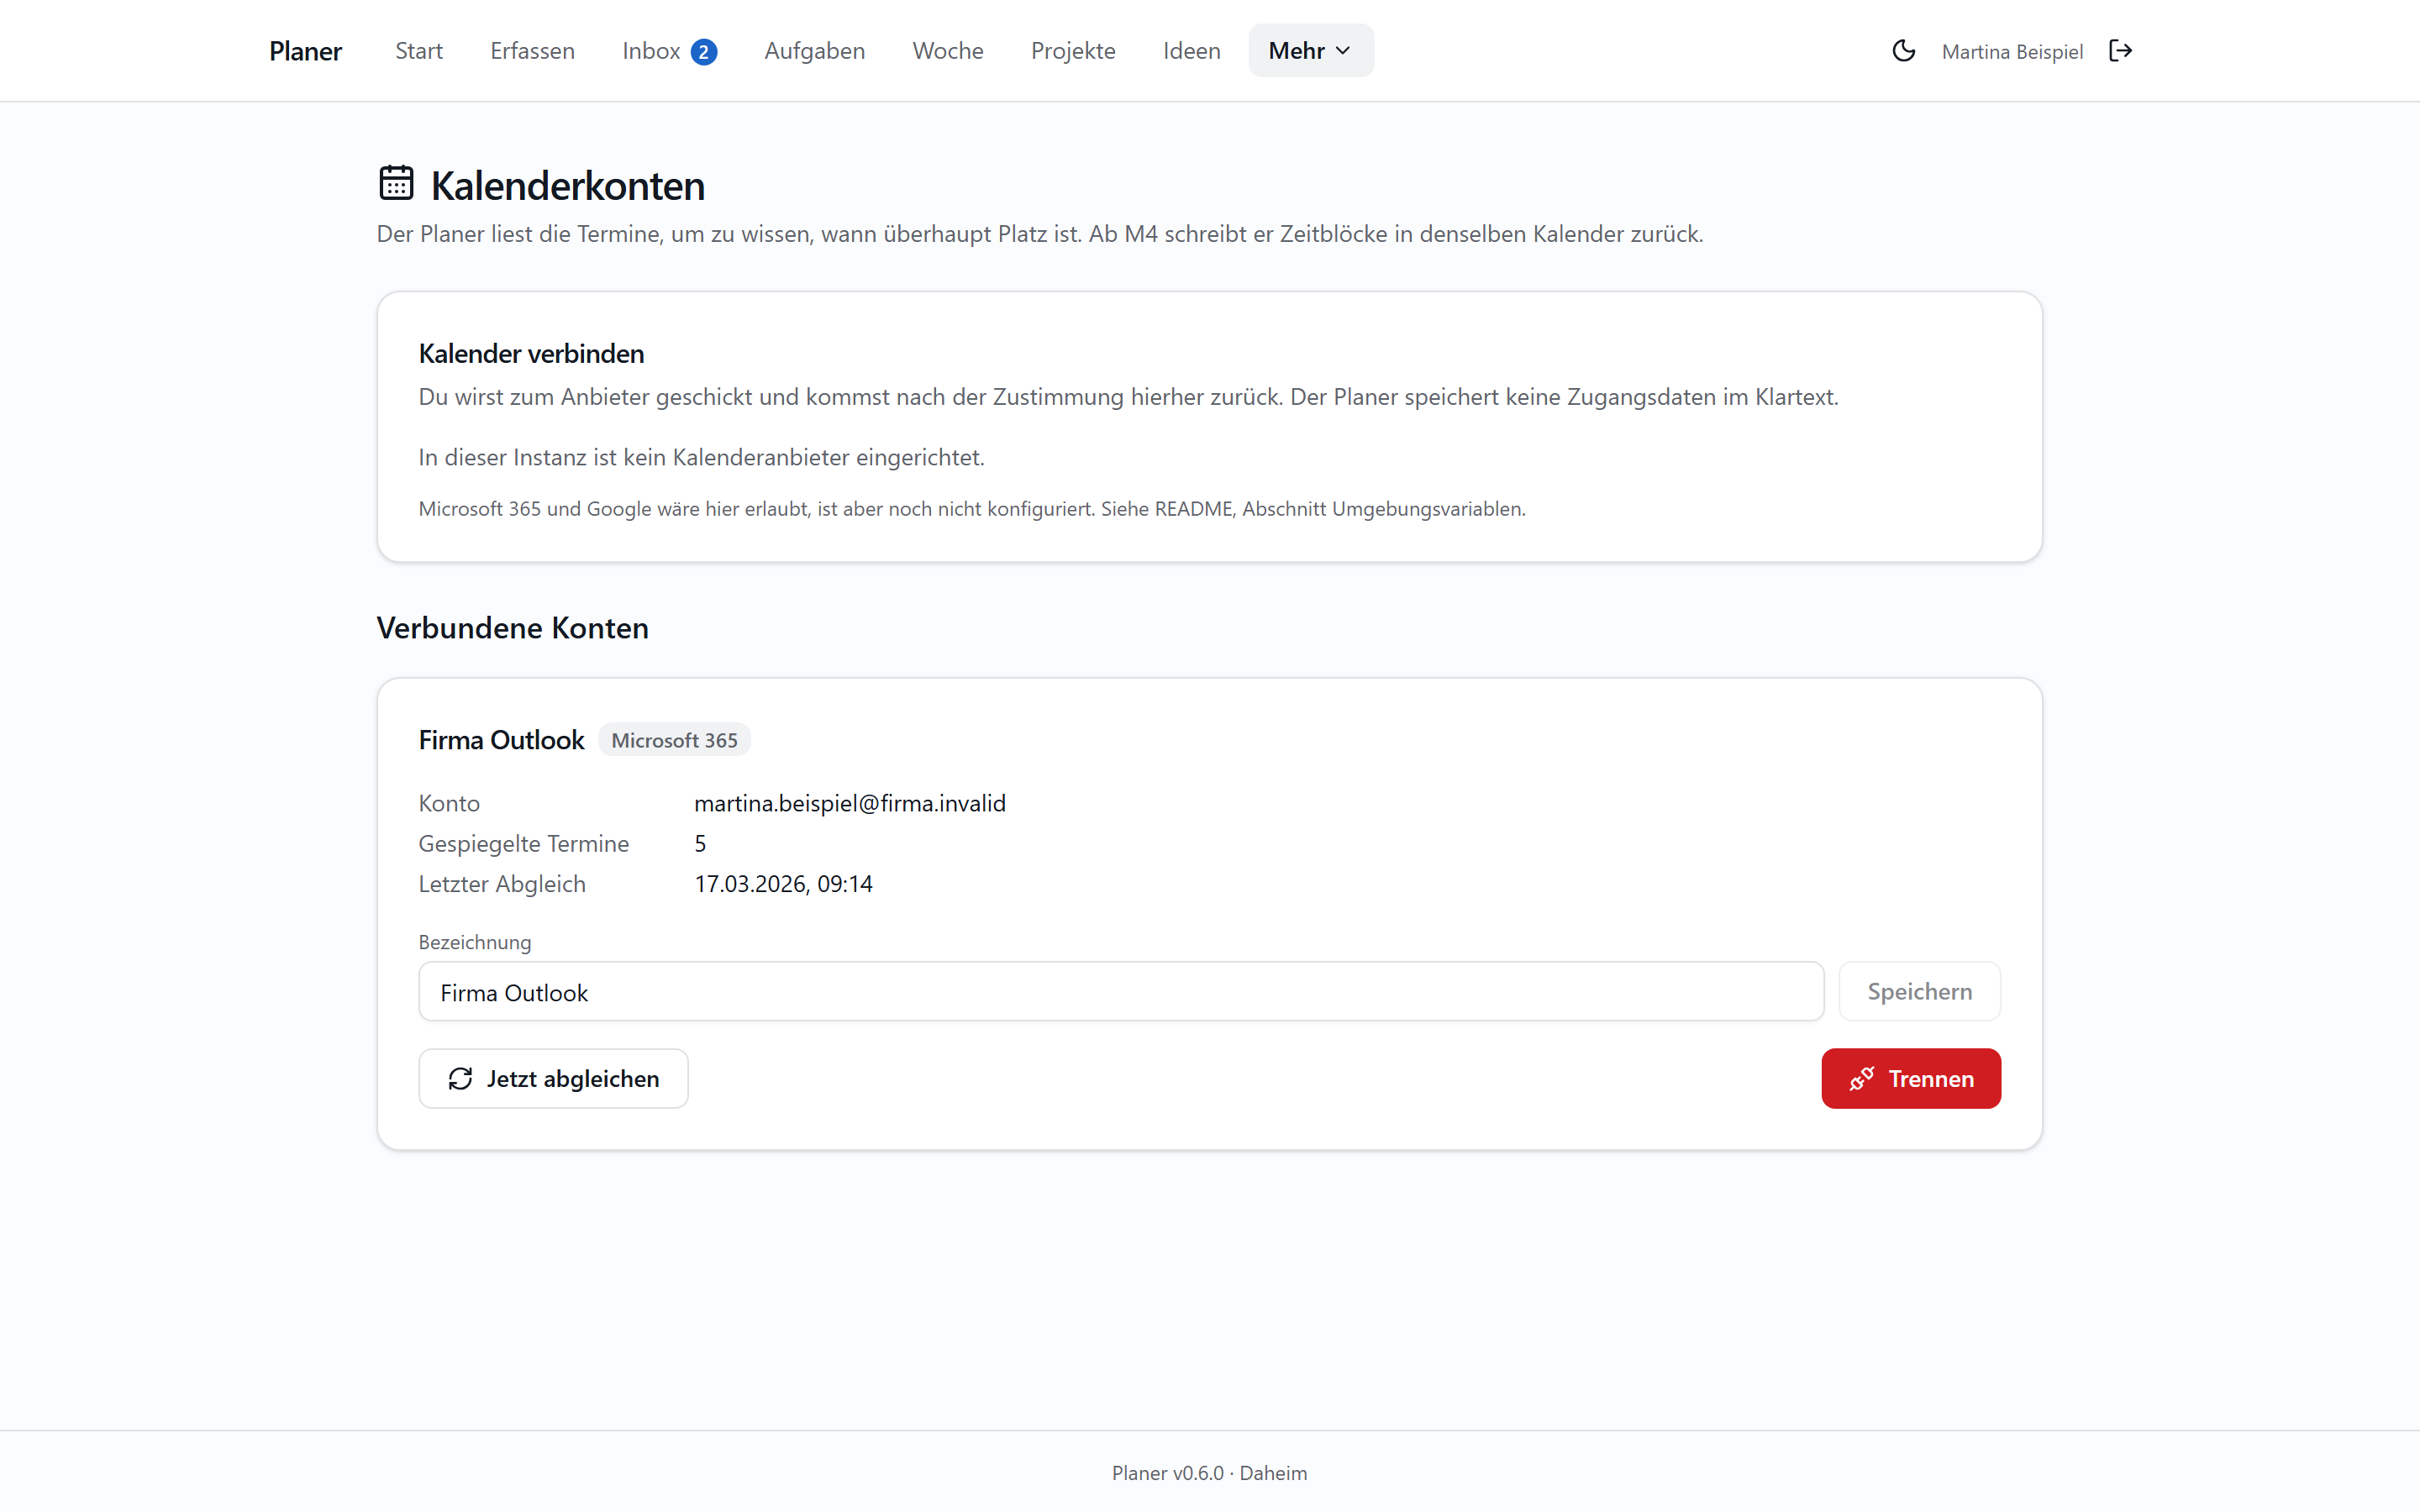Click the chevron next to Mehr
The height and width of the screenshot is (1512, 2420).
coord(1343,51)
